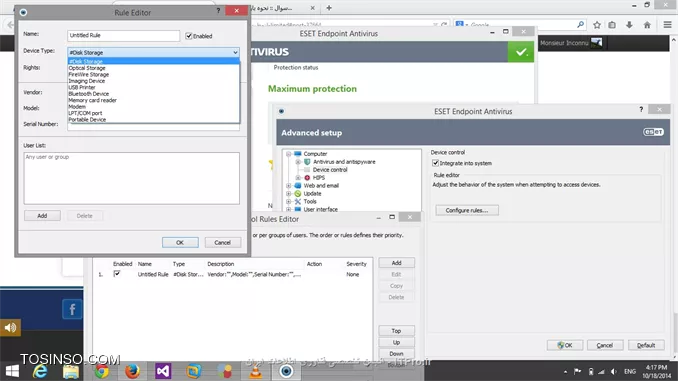The image size is (678, 381).
Task: Open Visual Studio from taskbar
Action: (163, 371)
